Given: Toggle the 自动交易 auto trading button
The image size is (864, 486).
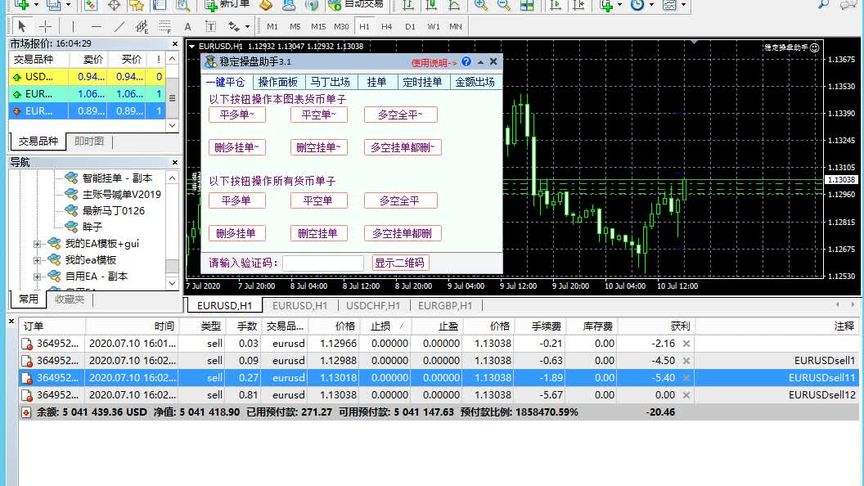Looking at the screenshot, I should click(355, 5).
